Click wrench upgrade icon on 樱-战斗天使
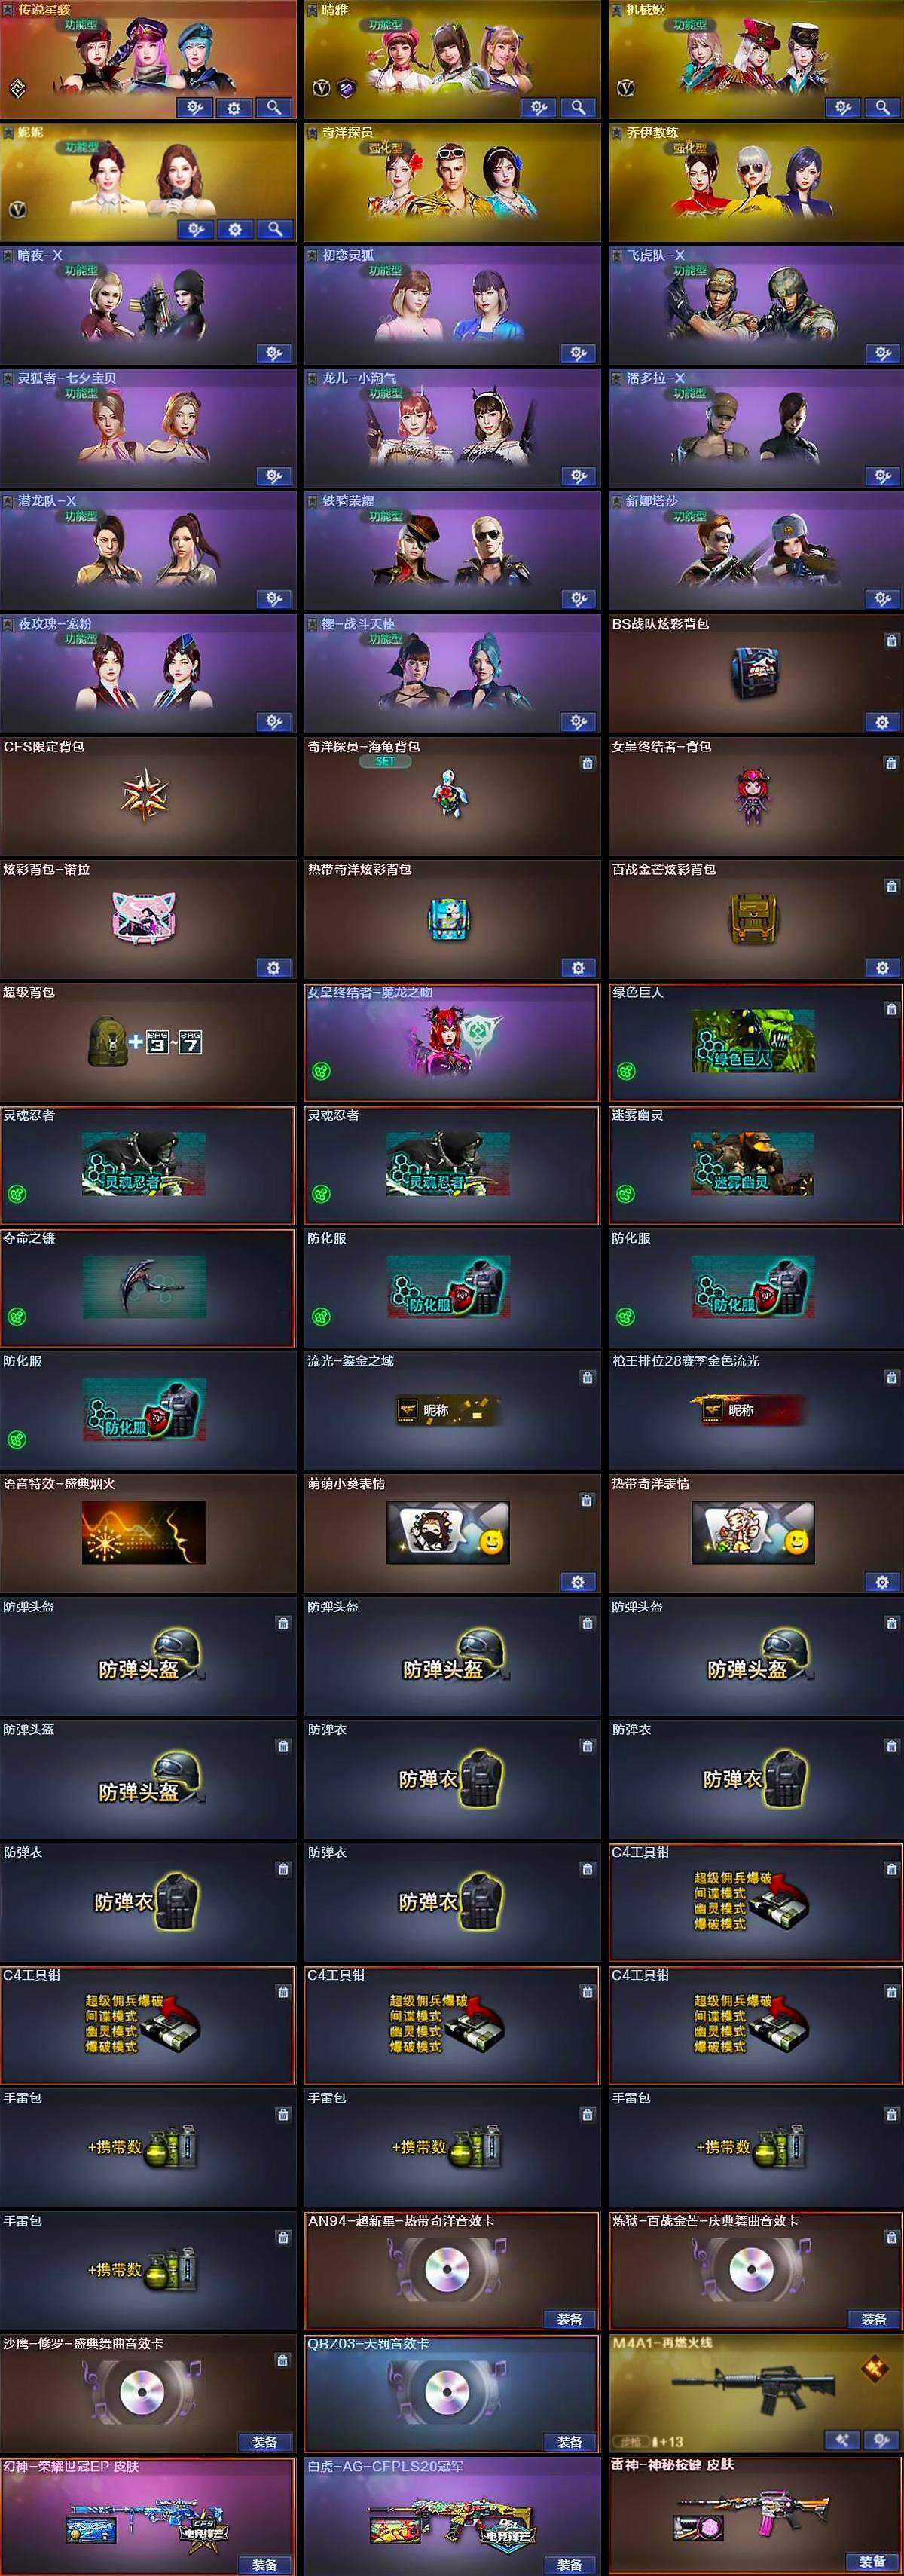This screenshot has width=904, height=2576. click(578, 721)
